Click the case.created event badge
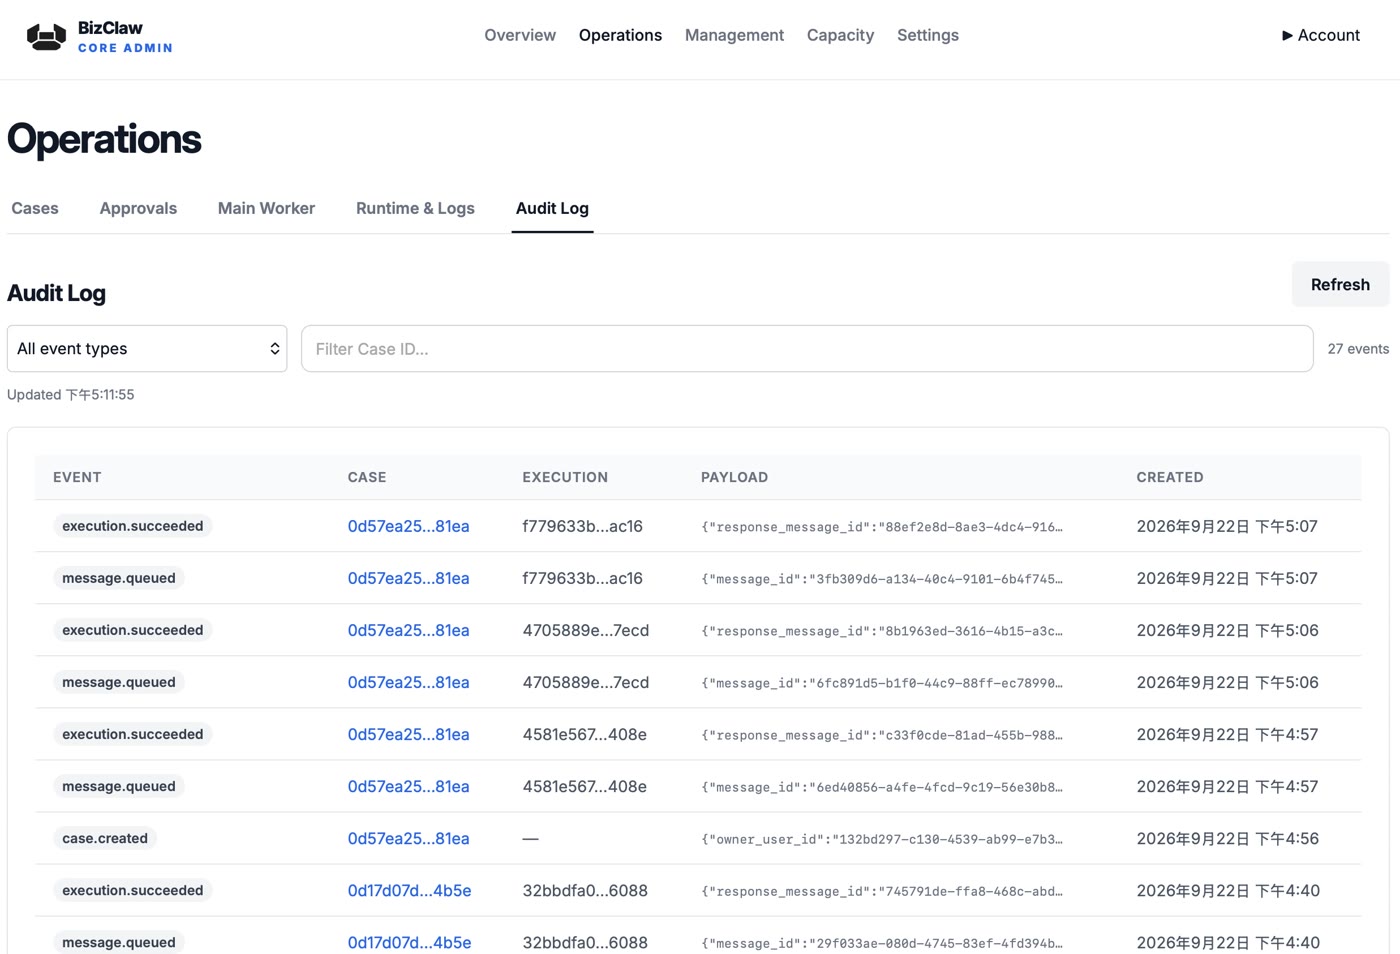 105,838
